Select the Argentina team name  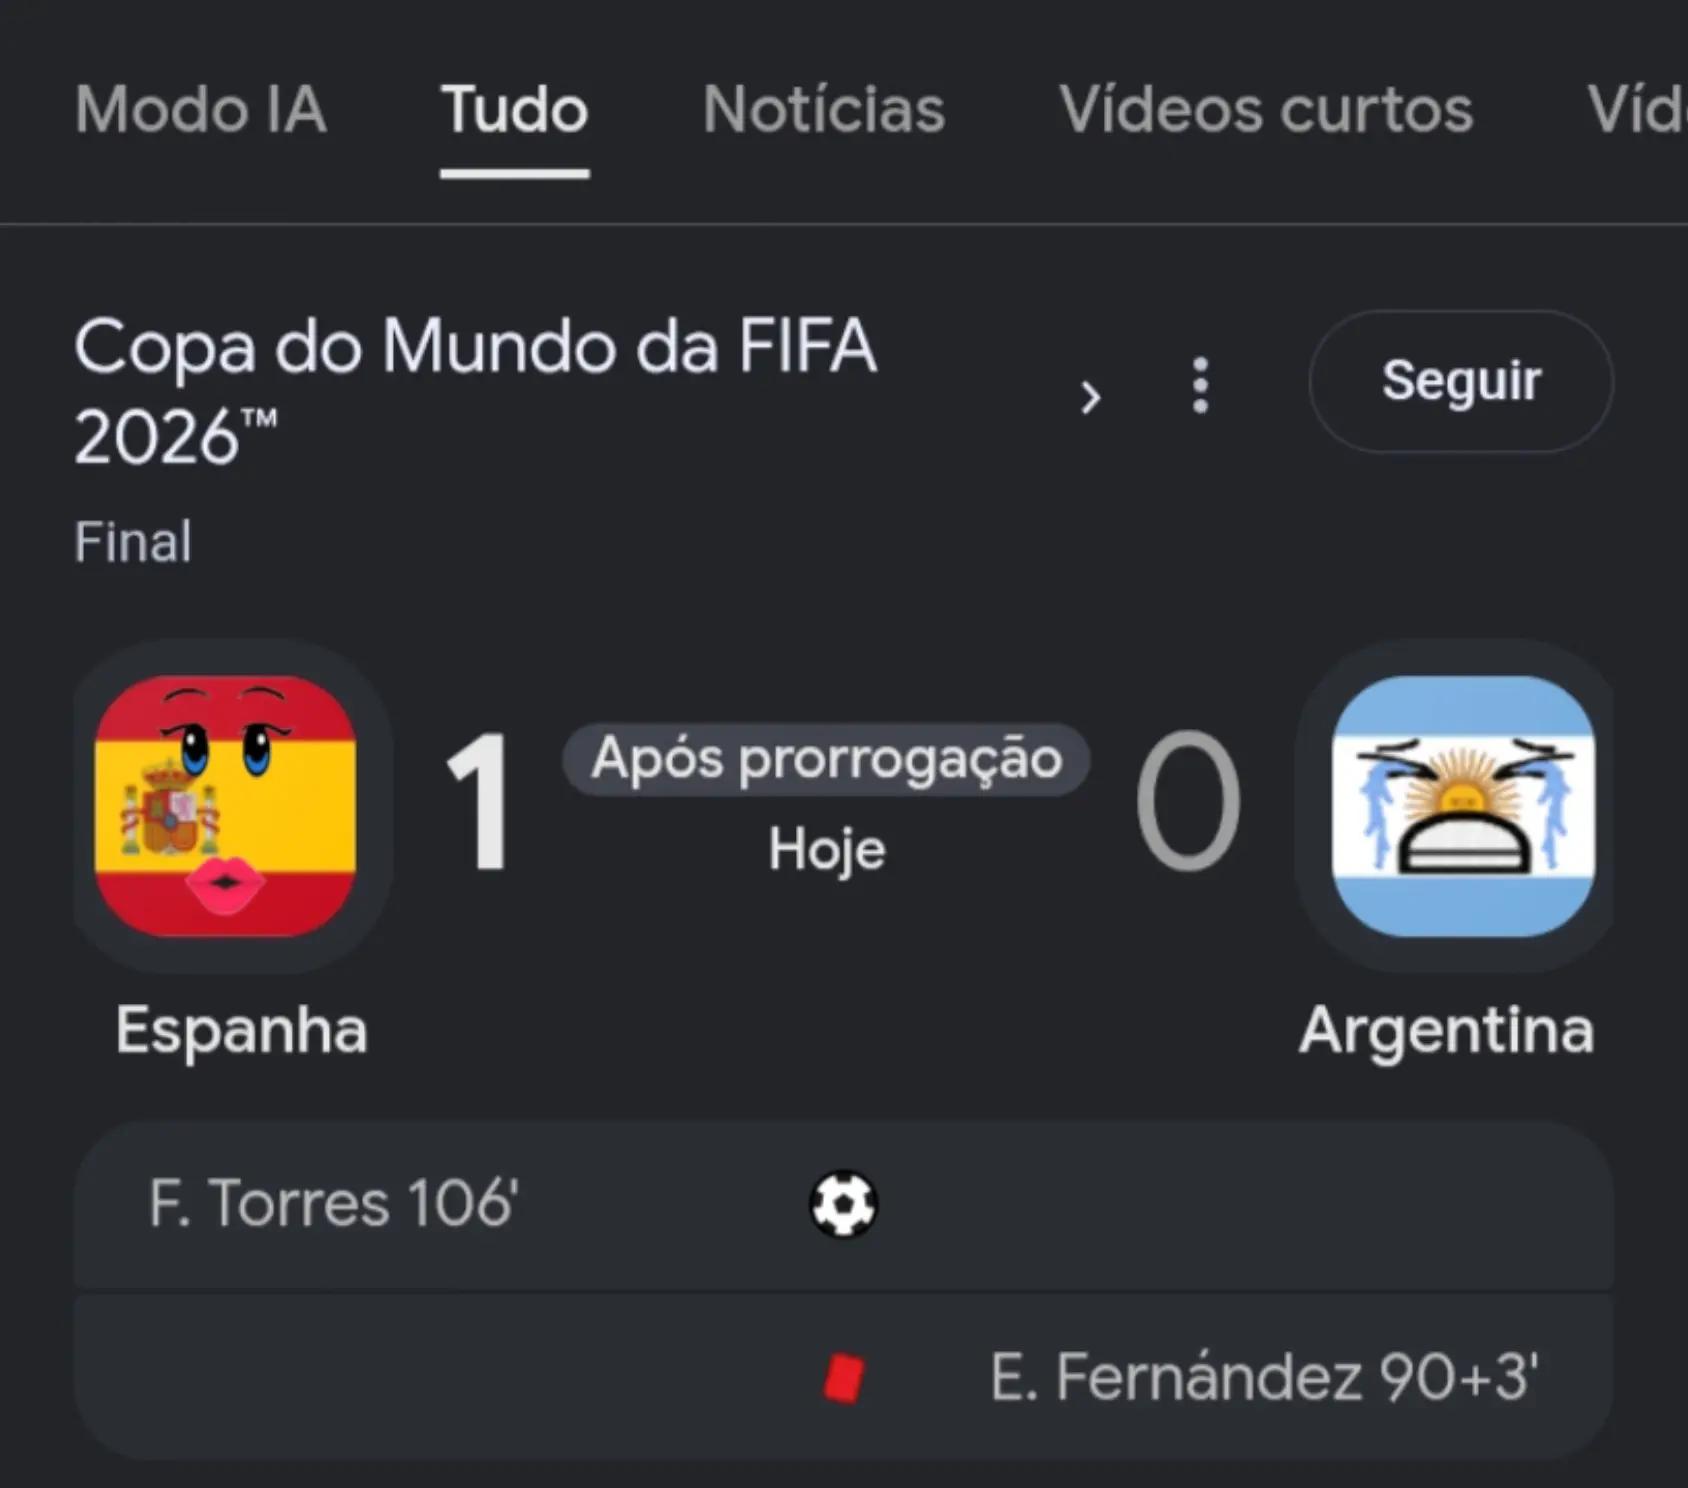(x=1446, y=1030)
